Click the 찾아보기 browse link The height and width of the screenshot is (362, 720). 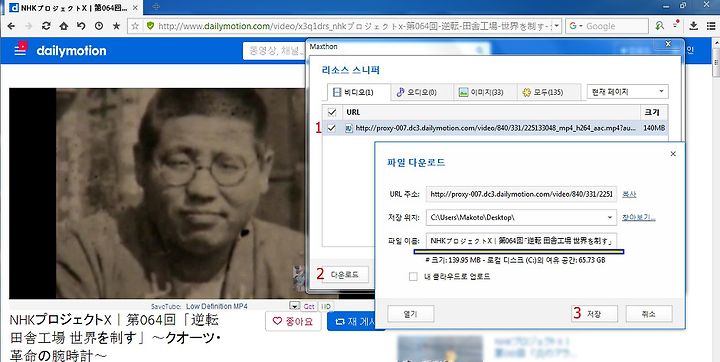638,217
